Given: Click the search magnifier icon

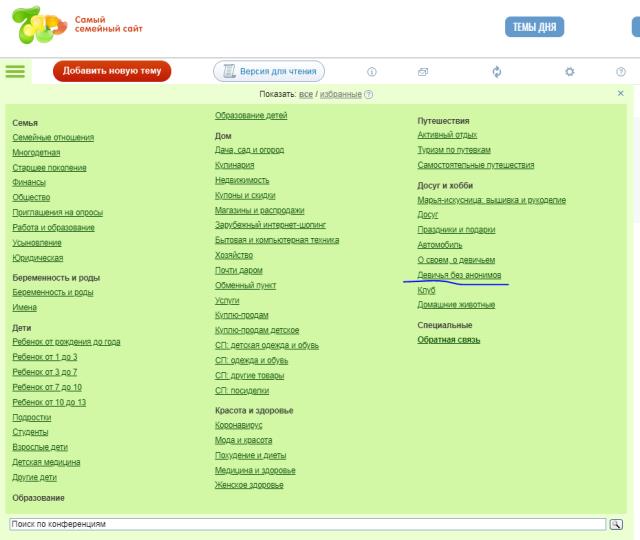Looking at the screenshot, I should click(x=616, y=524).
